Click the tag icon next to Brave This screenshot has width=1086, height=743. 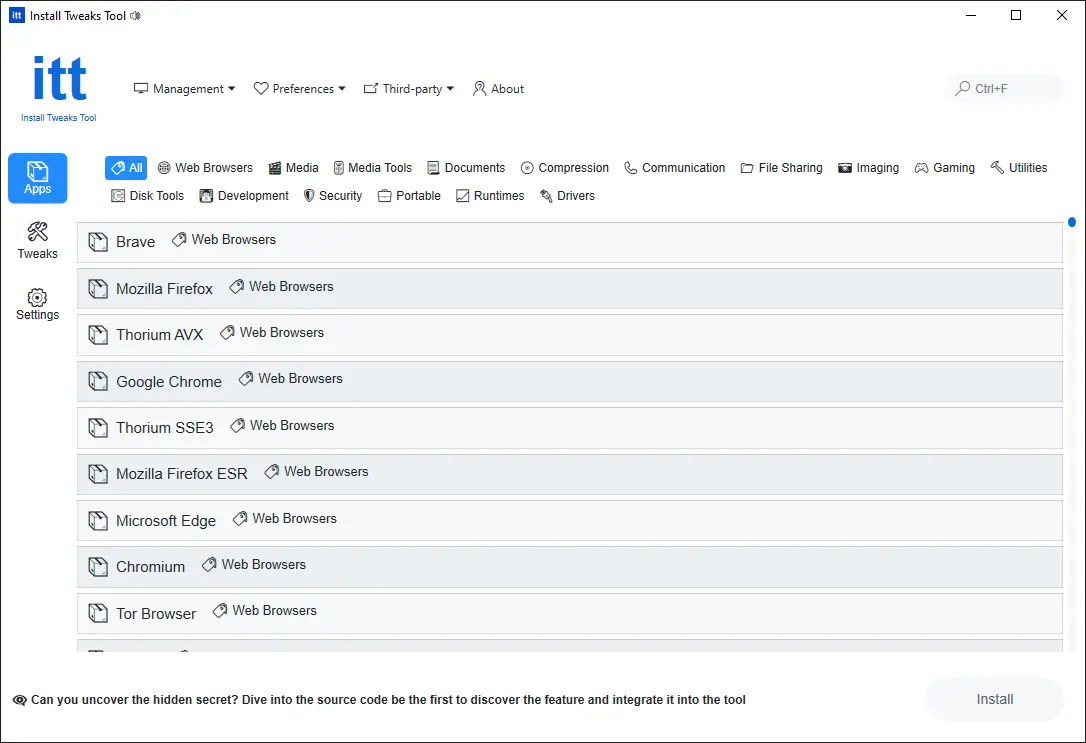pyautogui.click(x=179, y=240)
